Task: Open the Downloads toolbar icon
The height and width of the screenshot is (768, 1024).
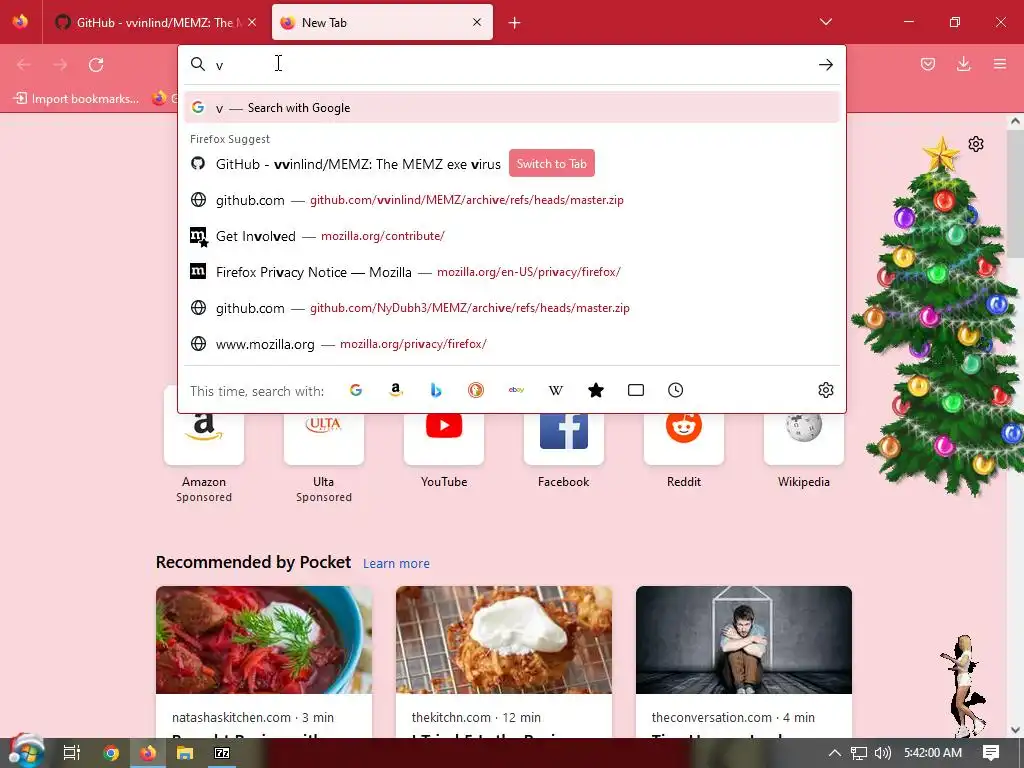Action: click(963, 64)
